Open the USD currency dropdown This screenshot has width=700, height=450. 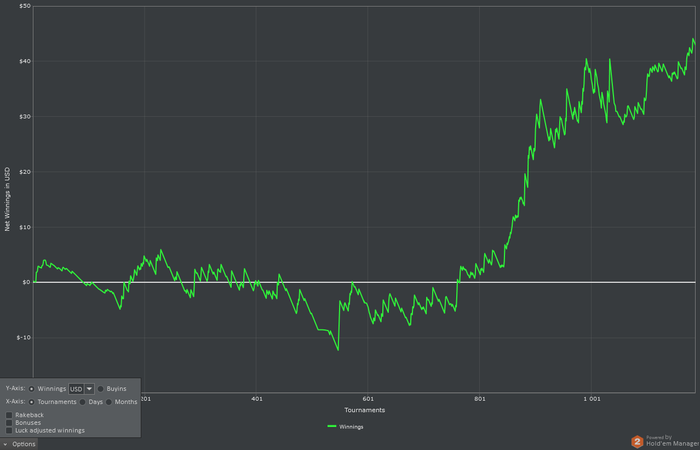coord(81,389)
